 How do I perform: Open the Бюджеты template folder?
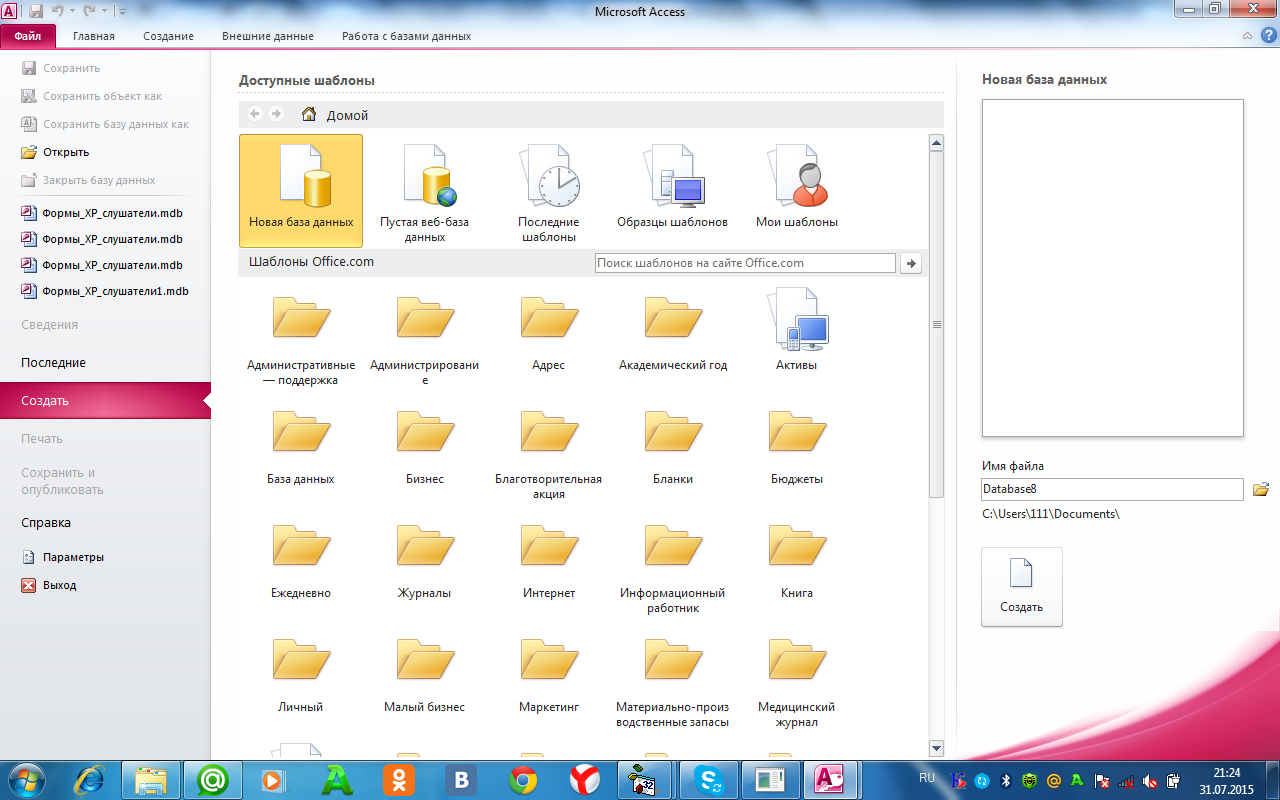(797, 448)
